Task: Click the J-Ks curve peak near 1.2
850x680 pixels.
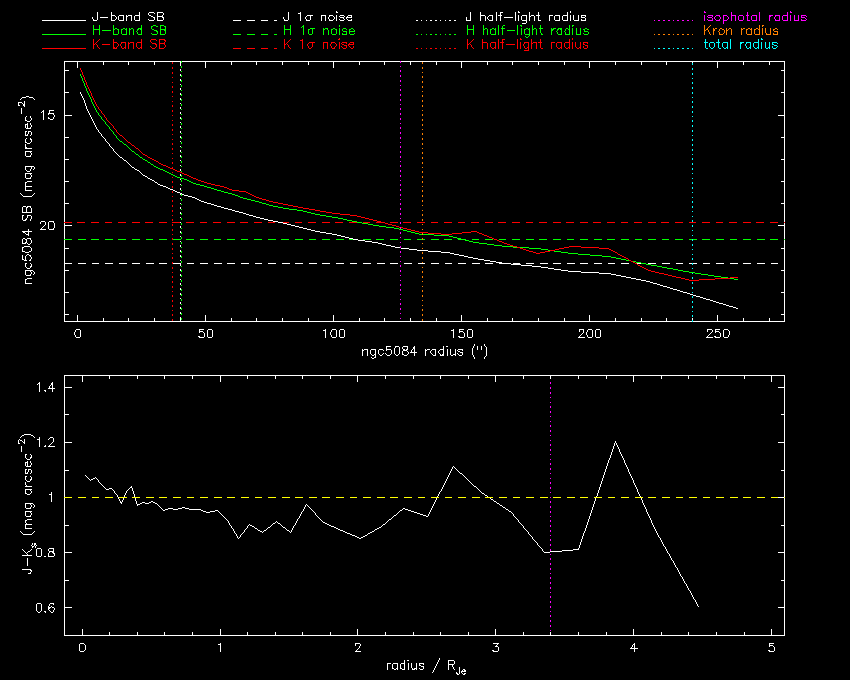Action: pyautogui.click(x=615, y=442)
